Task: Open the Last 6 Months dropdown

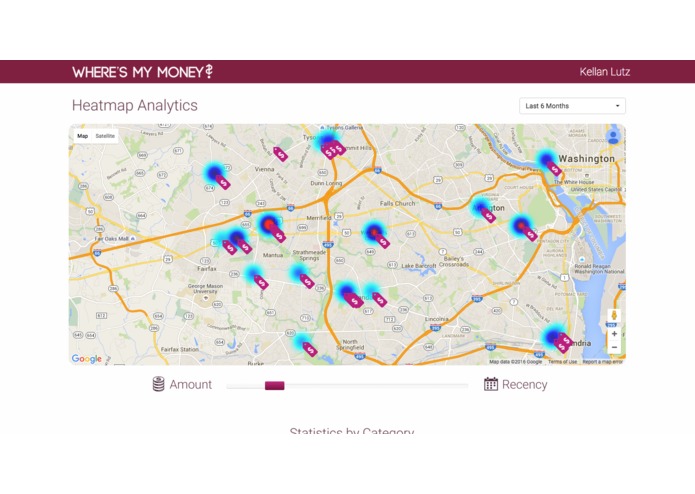Action: pyautogui.click(x=572, y=106)
